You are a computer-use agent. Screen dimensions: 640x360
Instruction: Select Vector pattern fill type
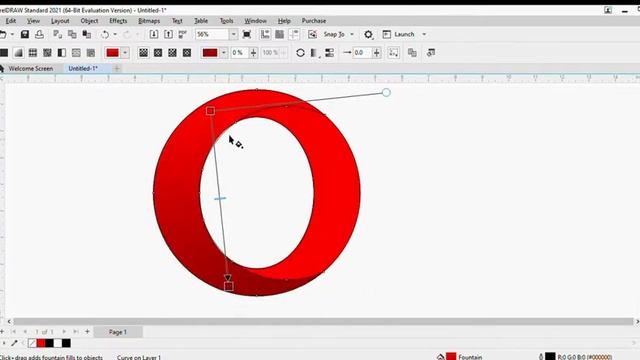point(33,53)
